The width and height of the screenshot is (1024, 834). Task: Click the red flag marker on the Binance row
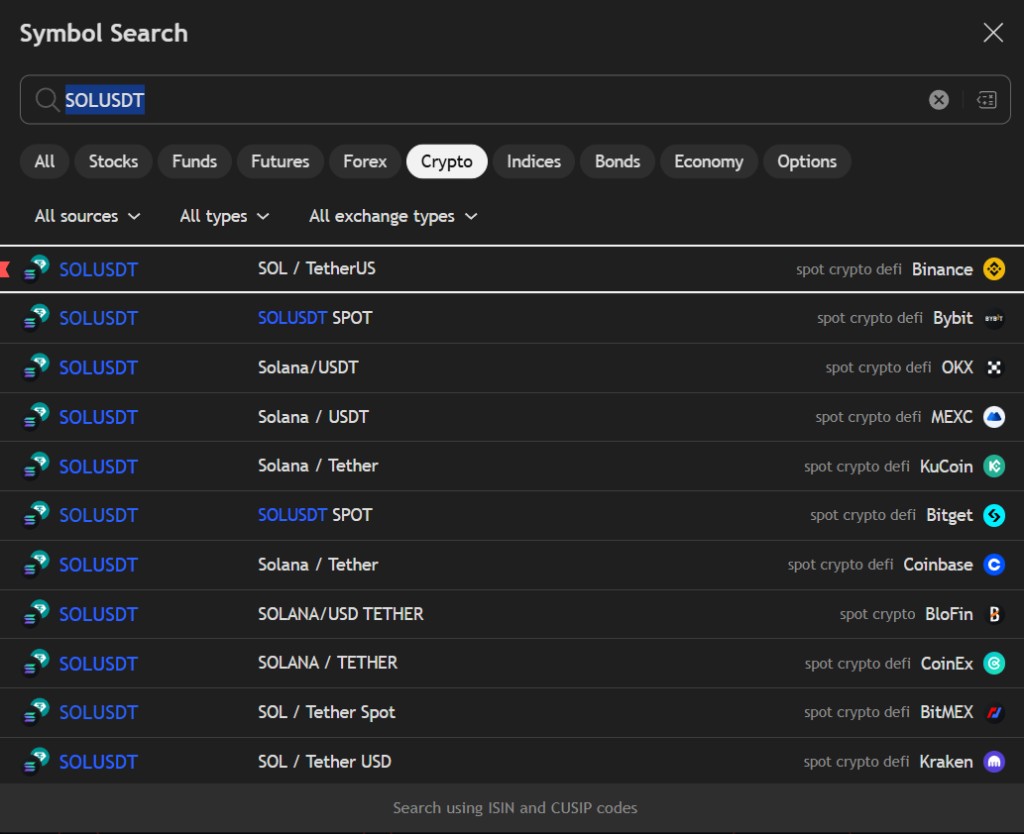point(4,267)
